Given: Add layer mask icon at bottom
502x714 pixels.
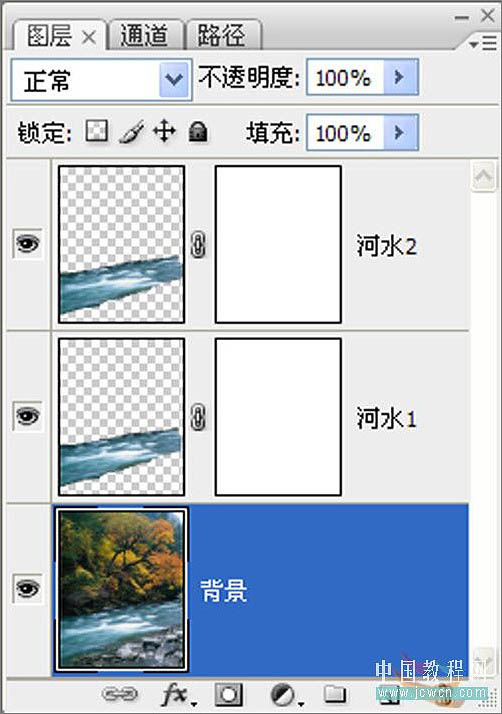Looking at the screenshot, I should tap(229, 694).
